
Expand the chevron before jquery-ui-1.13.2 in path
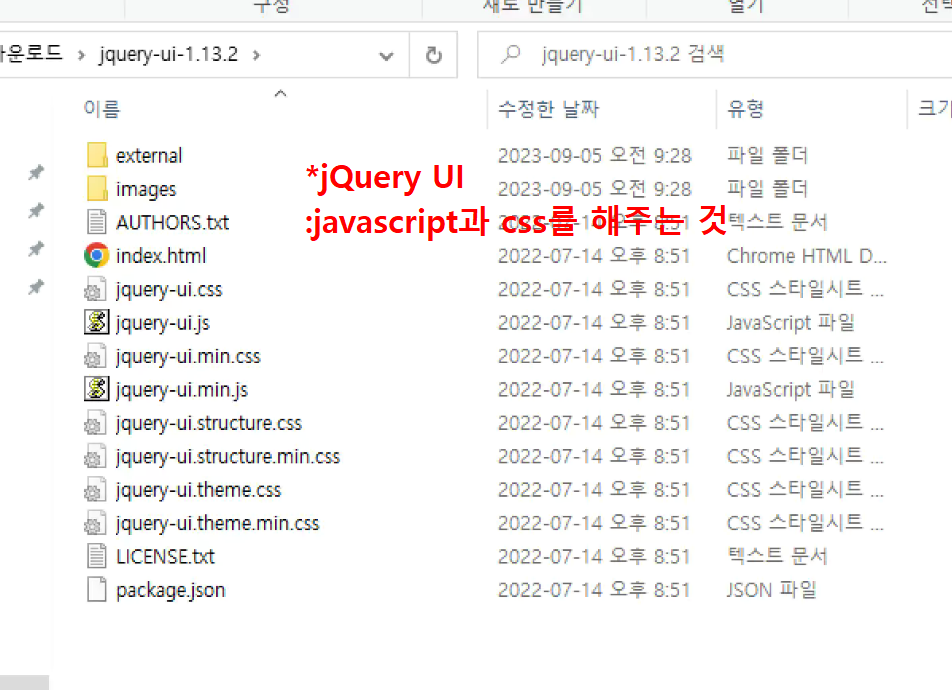[x=81, y=55]
